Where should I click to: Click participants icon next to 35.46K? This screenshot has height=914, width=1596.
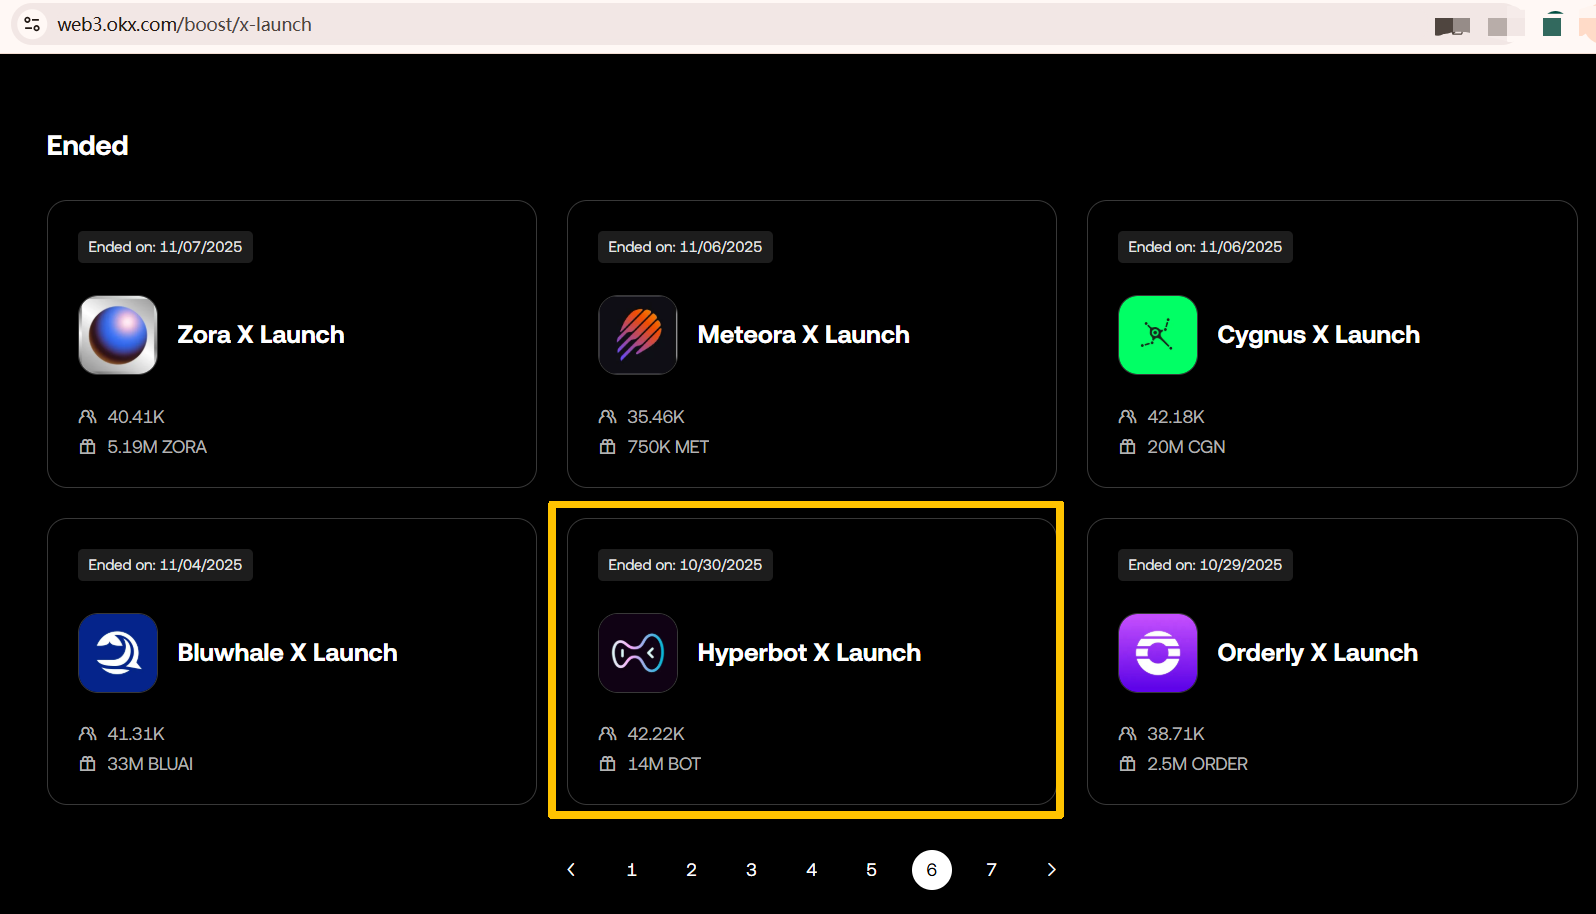click(608, 417)
